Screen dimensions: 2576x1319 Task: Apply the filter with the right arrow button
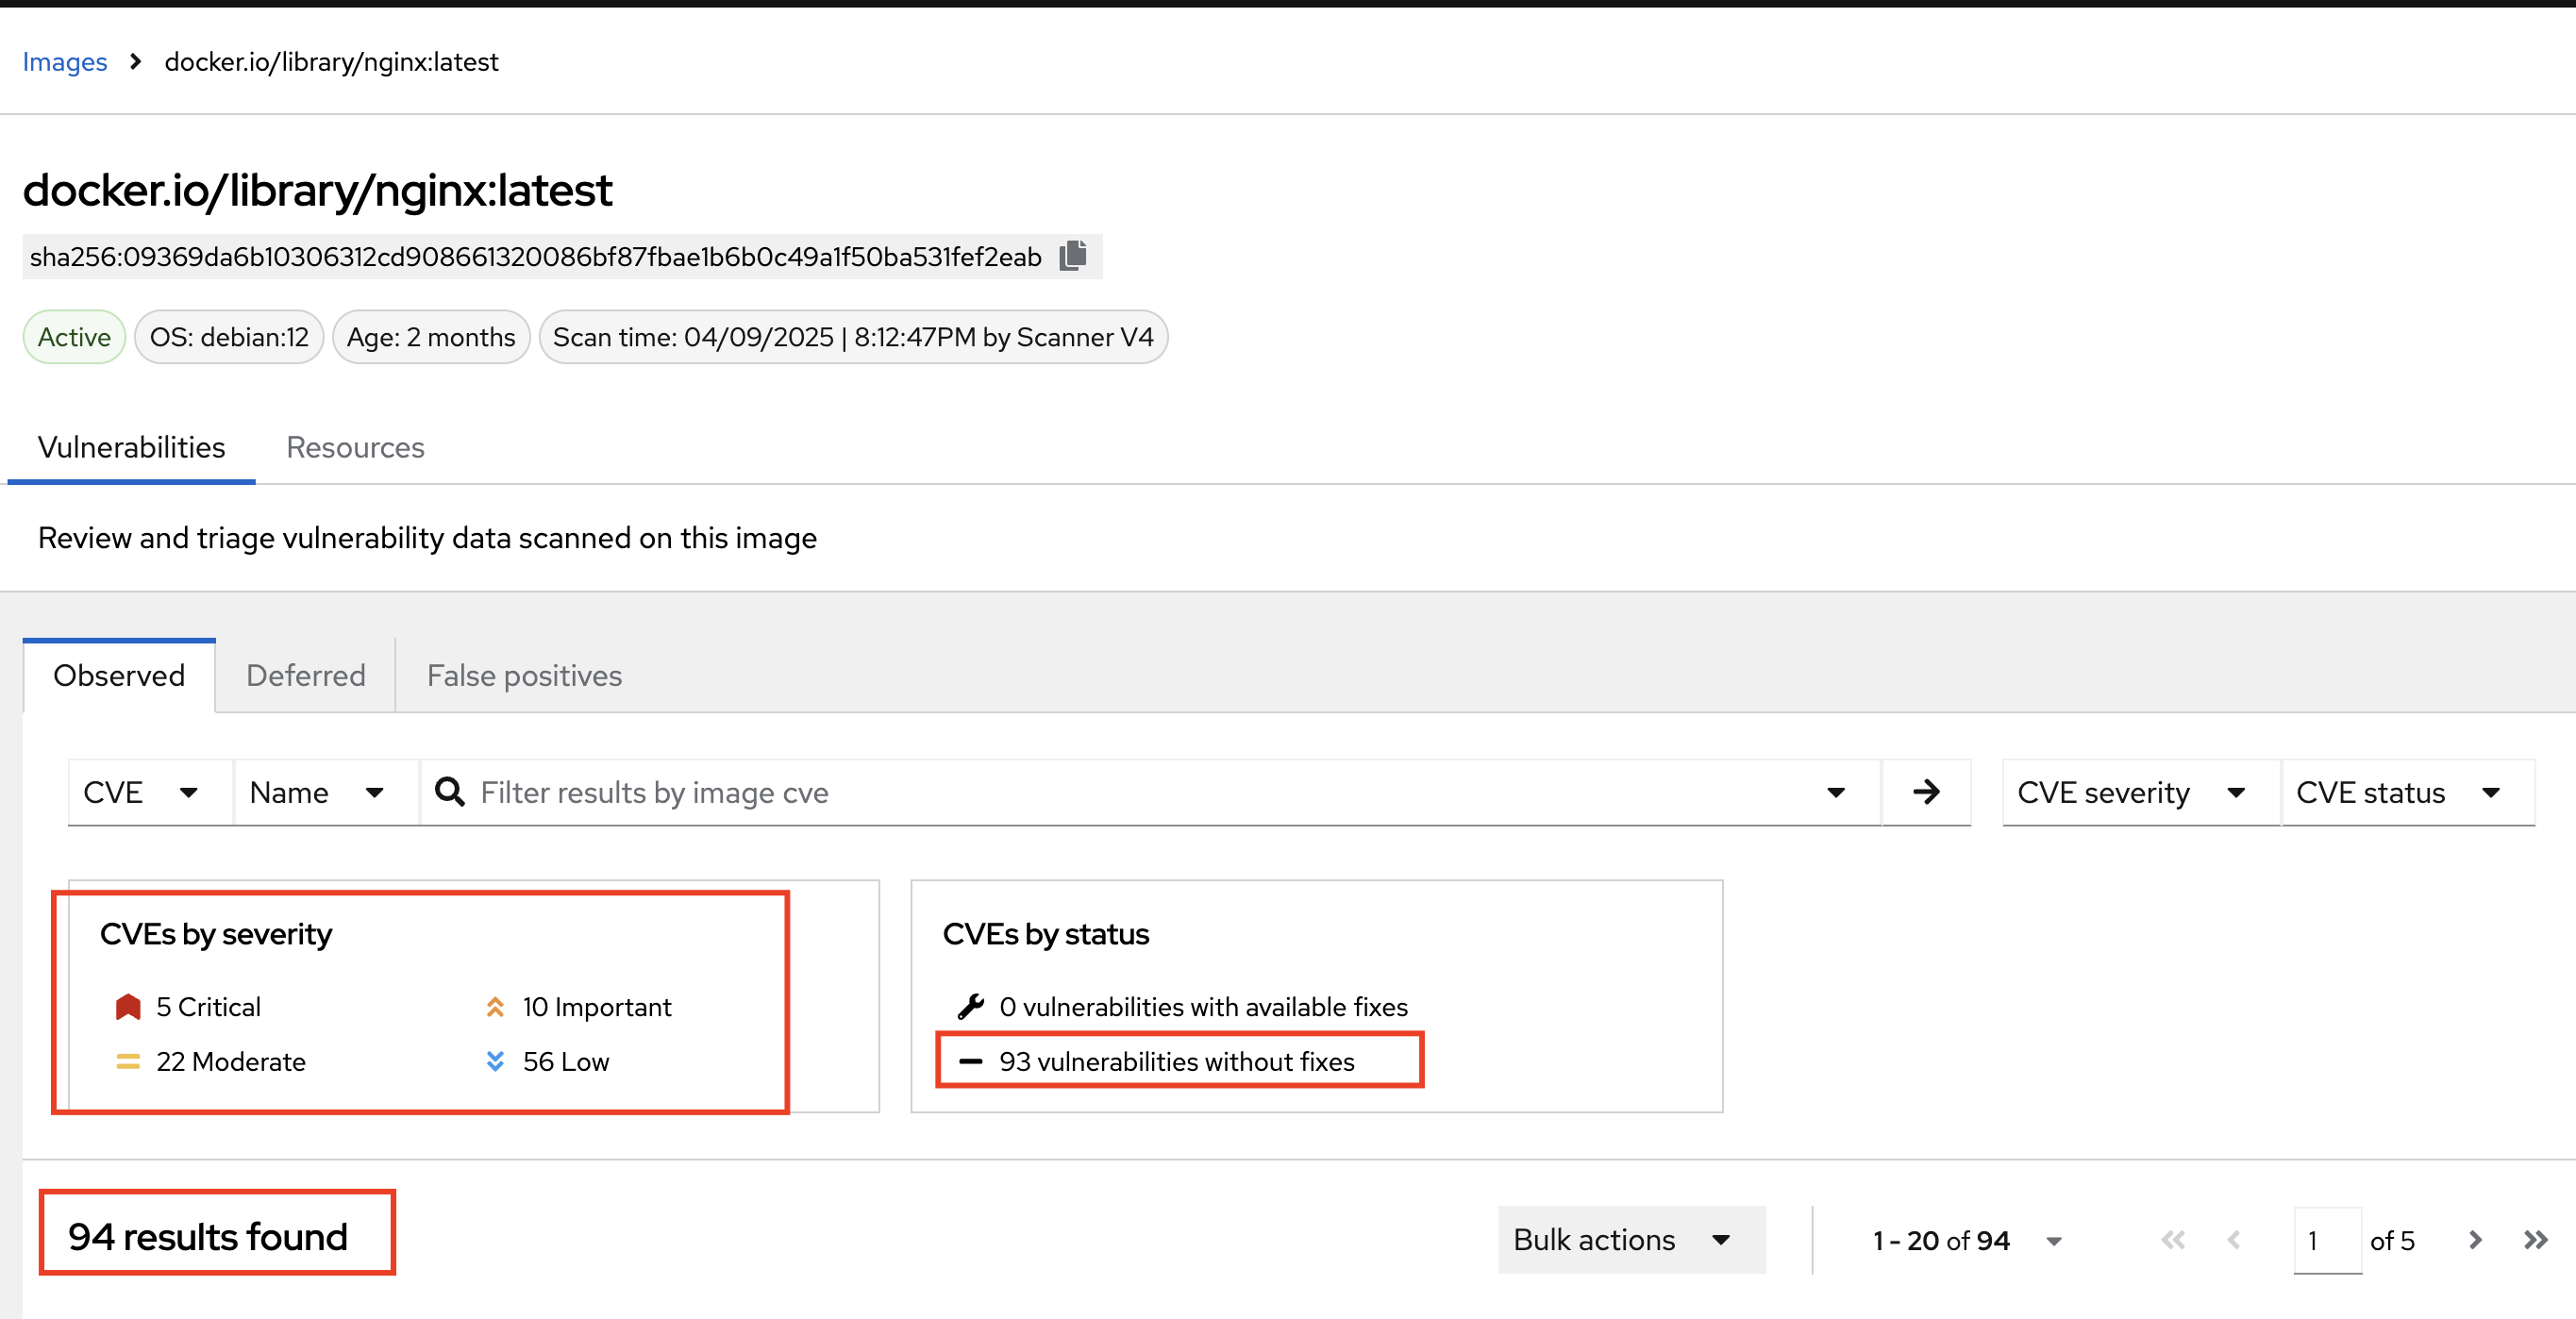click(x=1925, y=792)
